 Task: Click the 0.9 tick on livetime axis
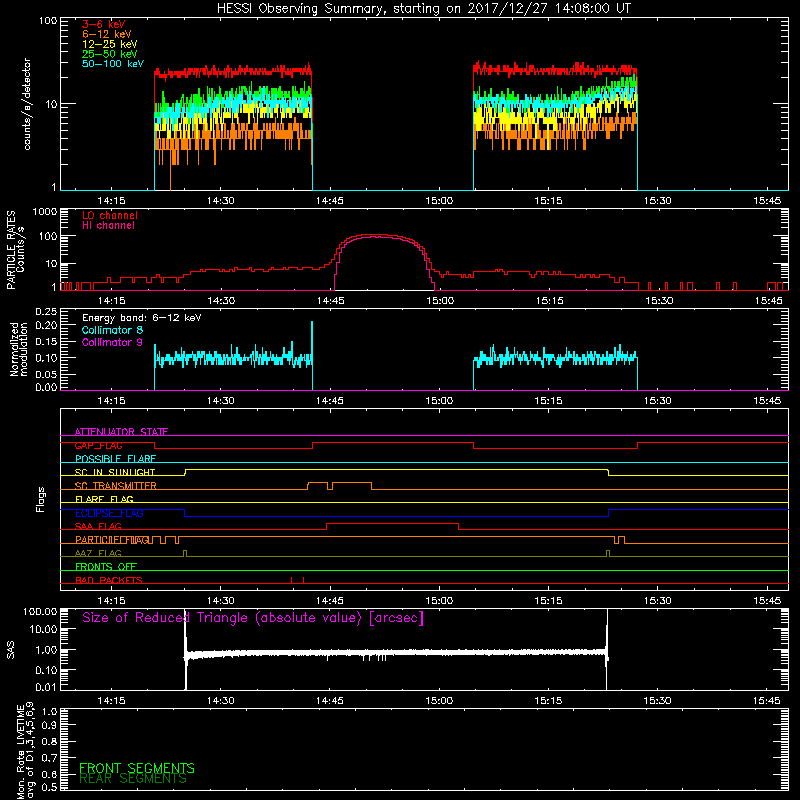pos(50,725)
